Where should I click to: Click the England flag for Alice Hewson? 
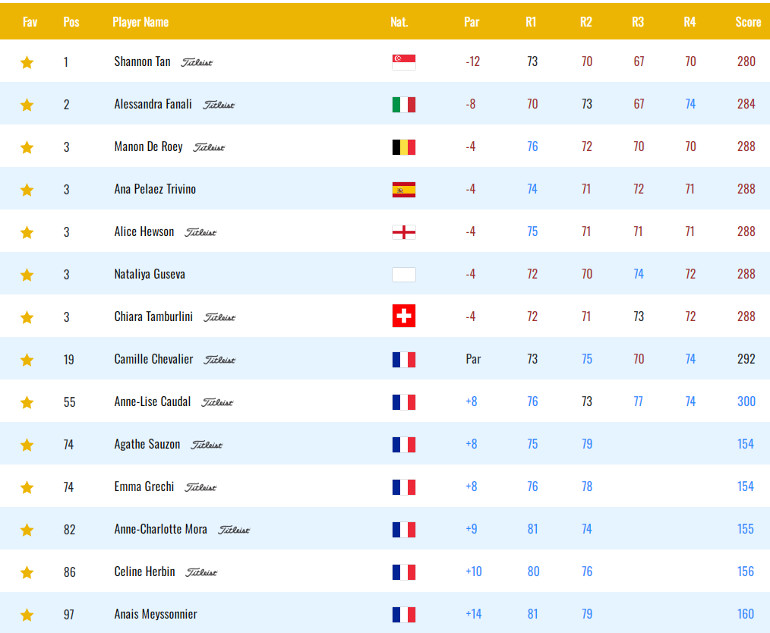404,232
